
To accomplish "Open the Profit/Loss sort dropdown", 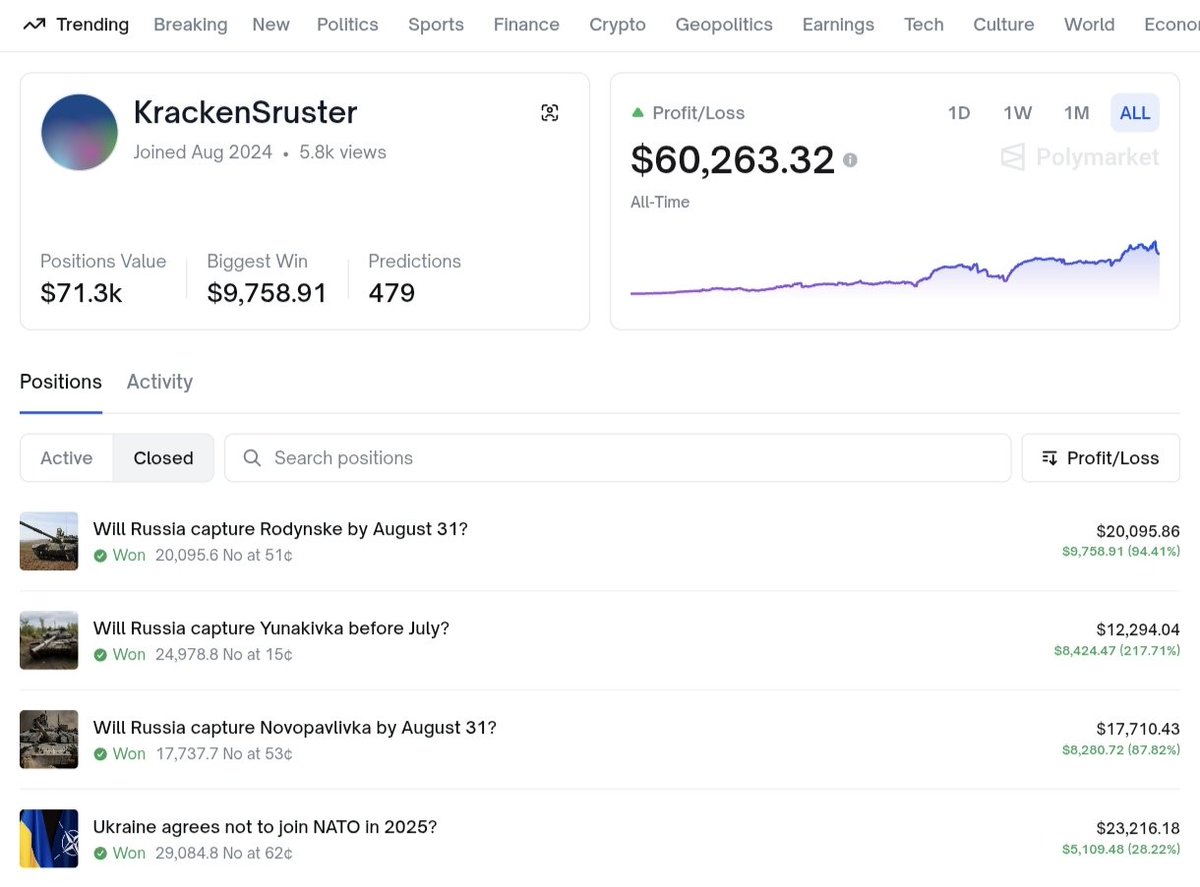I will pos(1100,458).
